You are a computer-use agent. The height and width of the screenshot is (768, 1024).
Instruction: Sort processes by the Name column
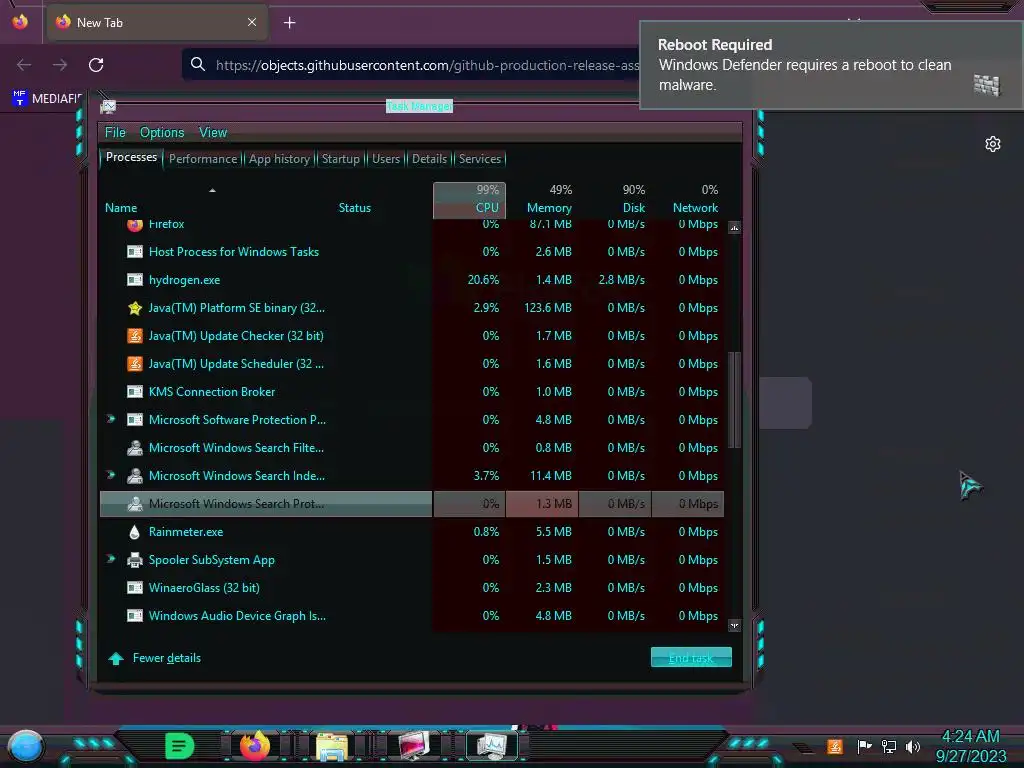pos(121,208)
